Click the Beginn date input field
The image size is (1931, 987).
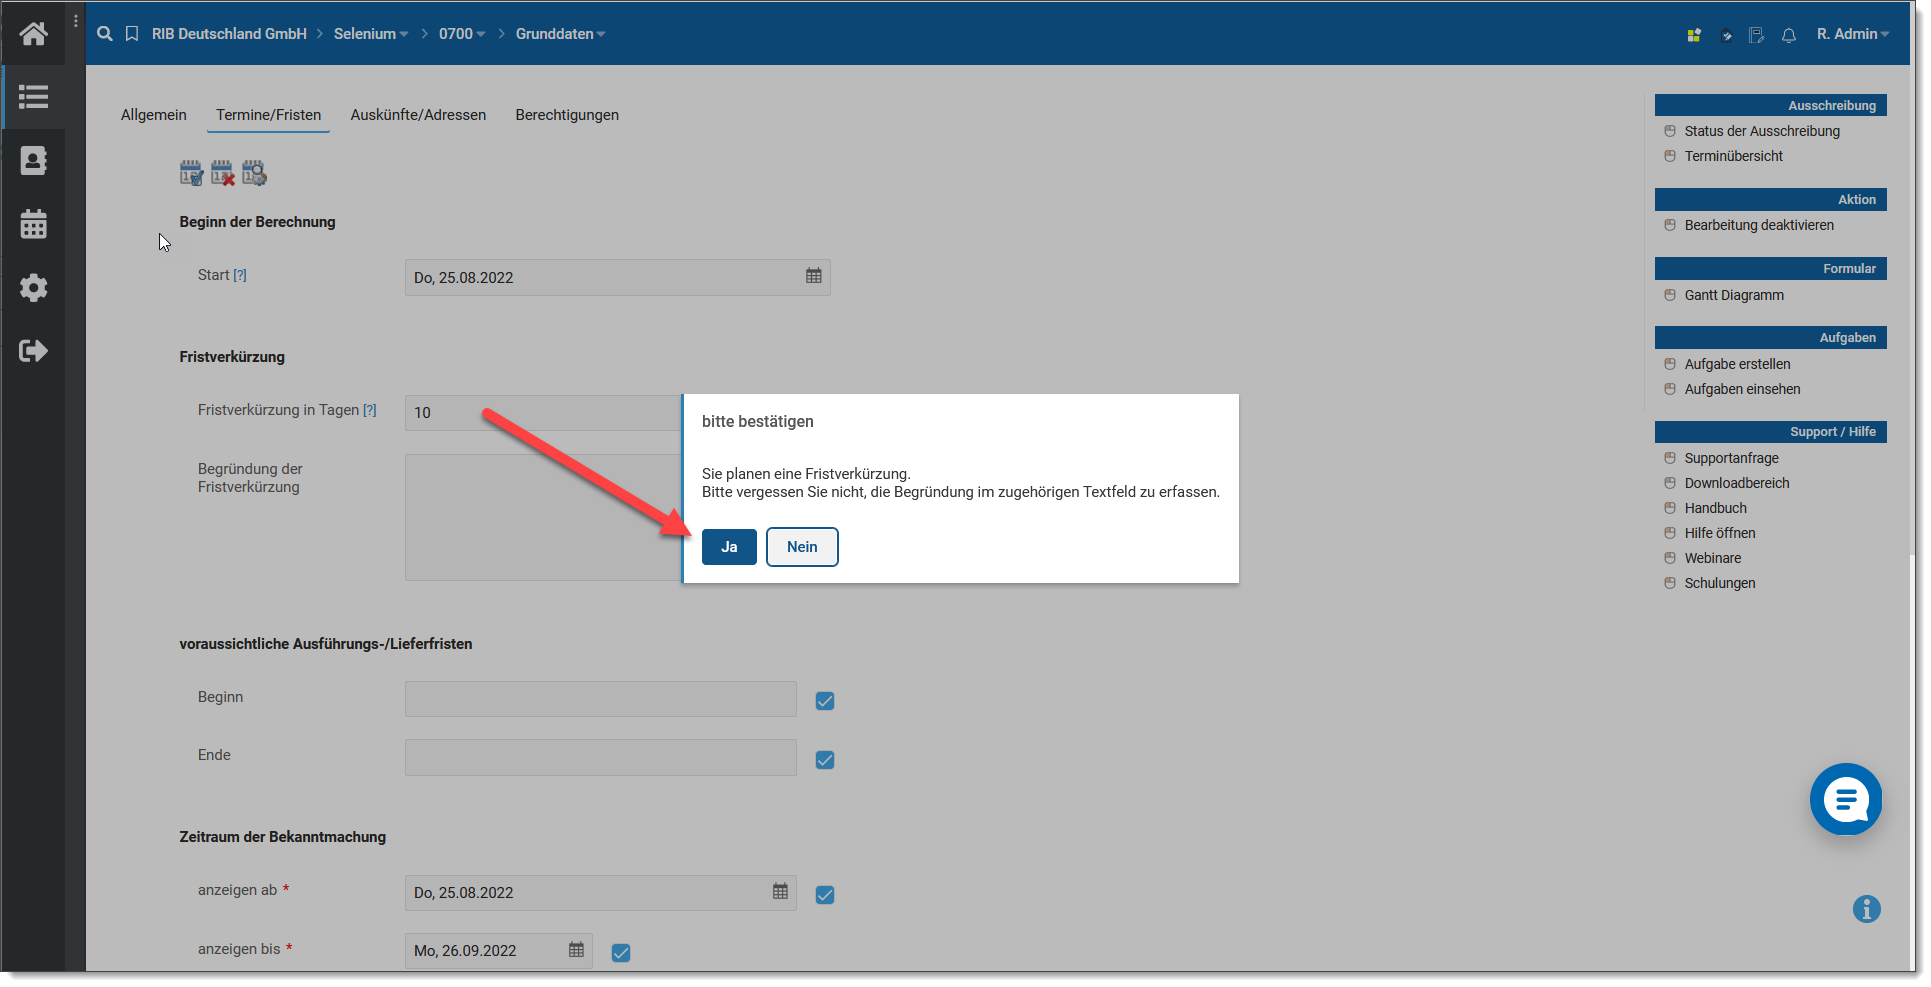(600, 699)
